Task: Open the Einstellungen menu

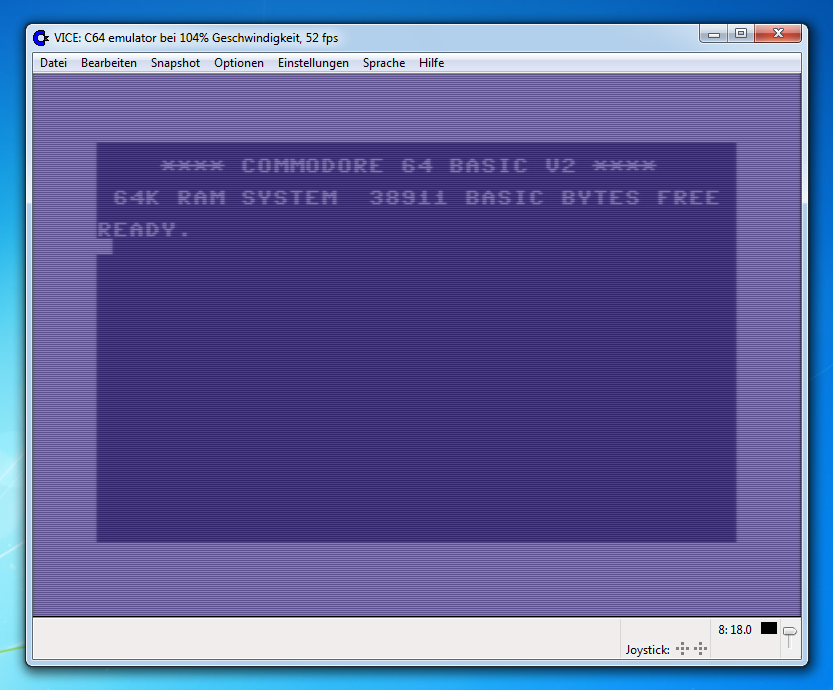Action: pos(313,62)
